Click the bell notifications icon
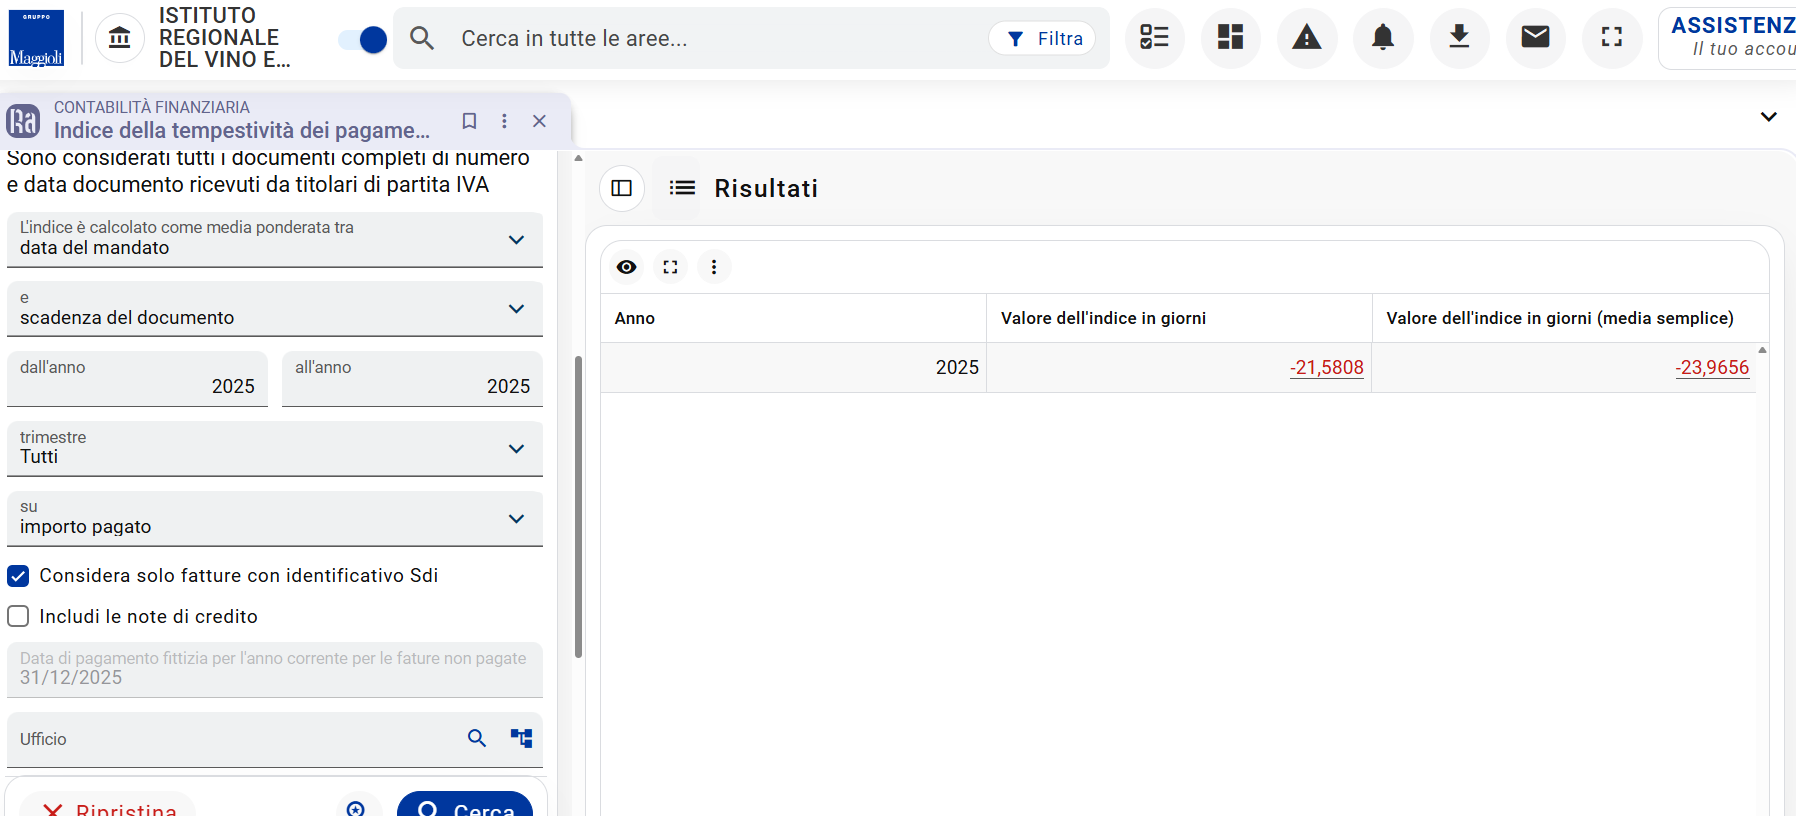 [1383, 38]
